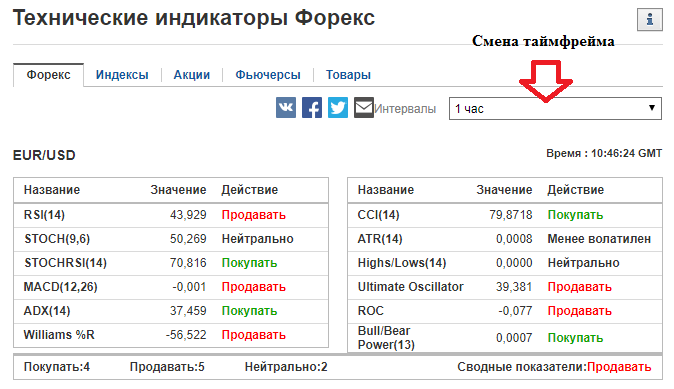Open the '1 час' interval dropdown
674x389 pixels.
[555, 108]
